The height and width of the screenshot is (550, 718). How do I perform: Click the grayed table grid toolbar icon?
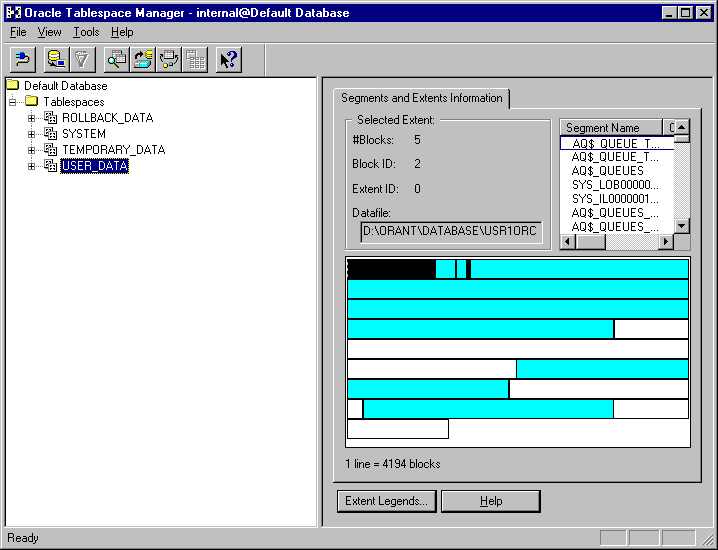point(195,60)
